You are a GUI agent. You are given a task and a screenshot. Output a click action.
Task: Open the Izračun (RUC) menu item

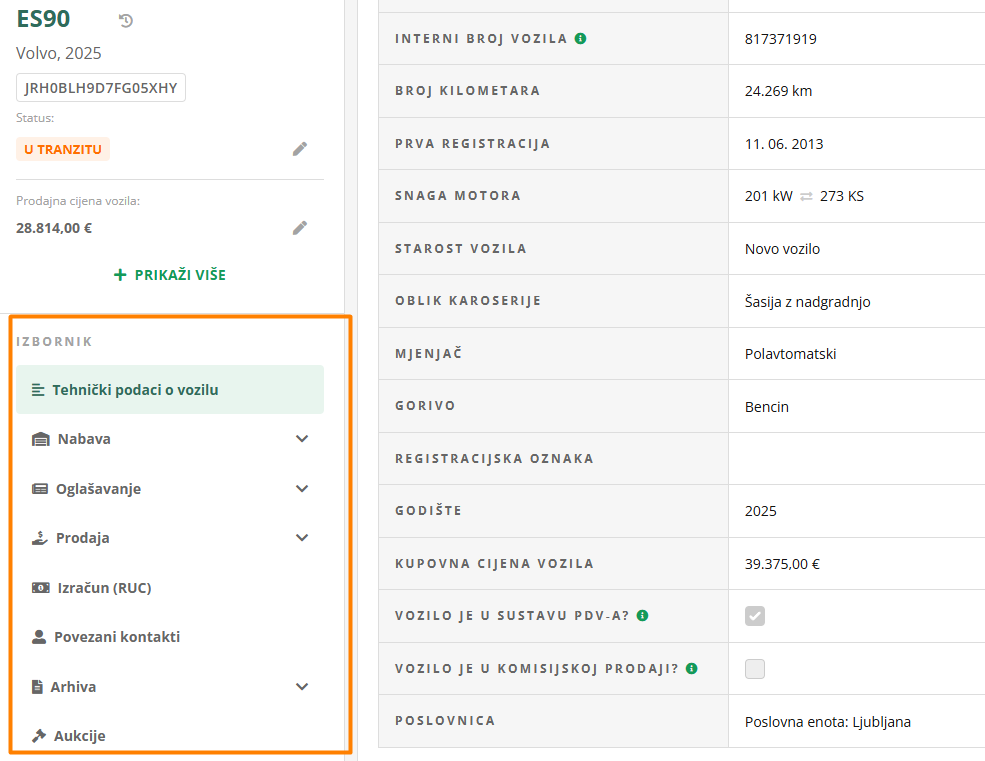104,588
